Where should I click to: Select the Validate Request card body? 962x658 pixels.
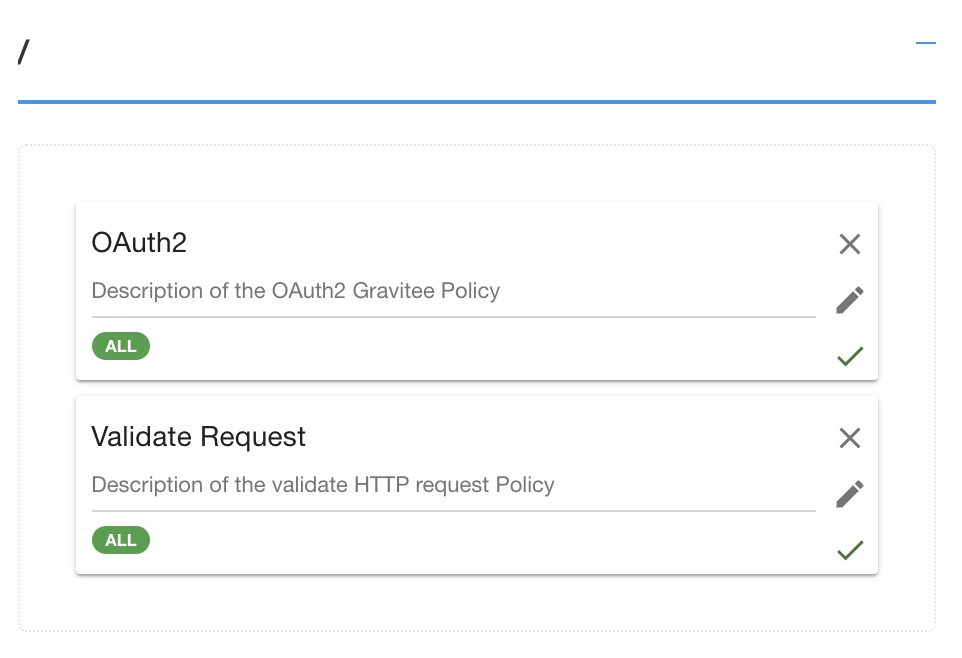[x=477, y=485]
